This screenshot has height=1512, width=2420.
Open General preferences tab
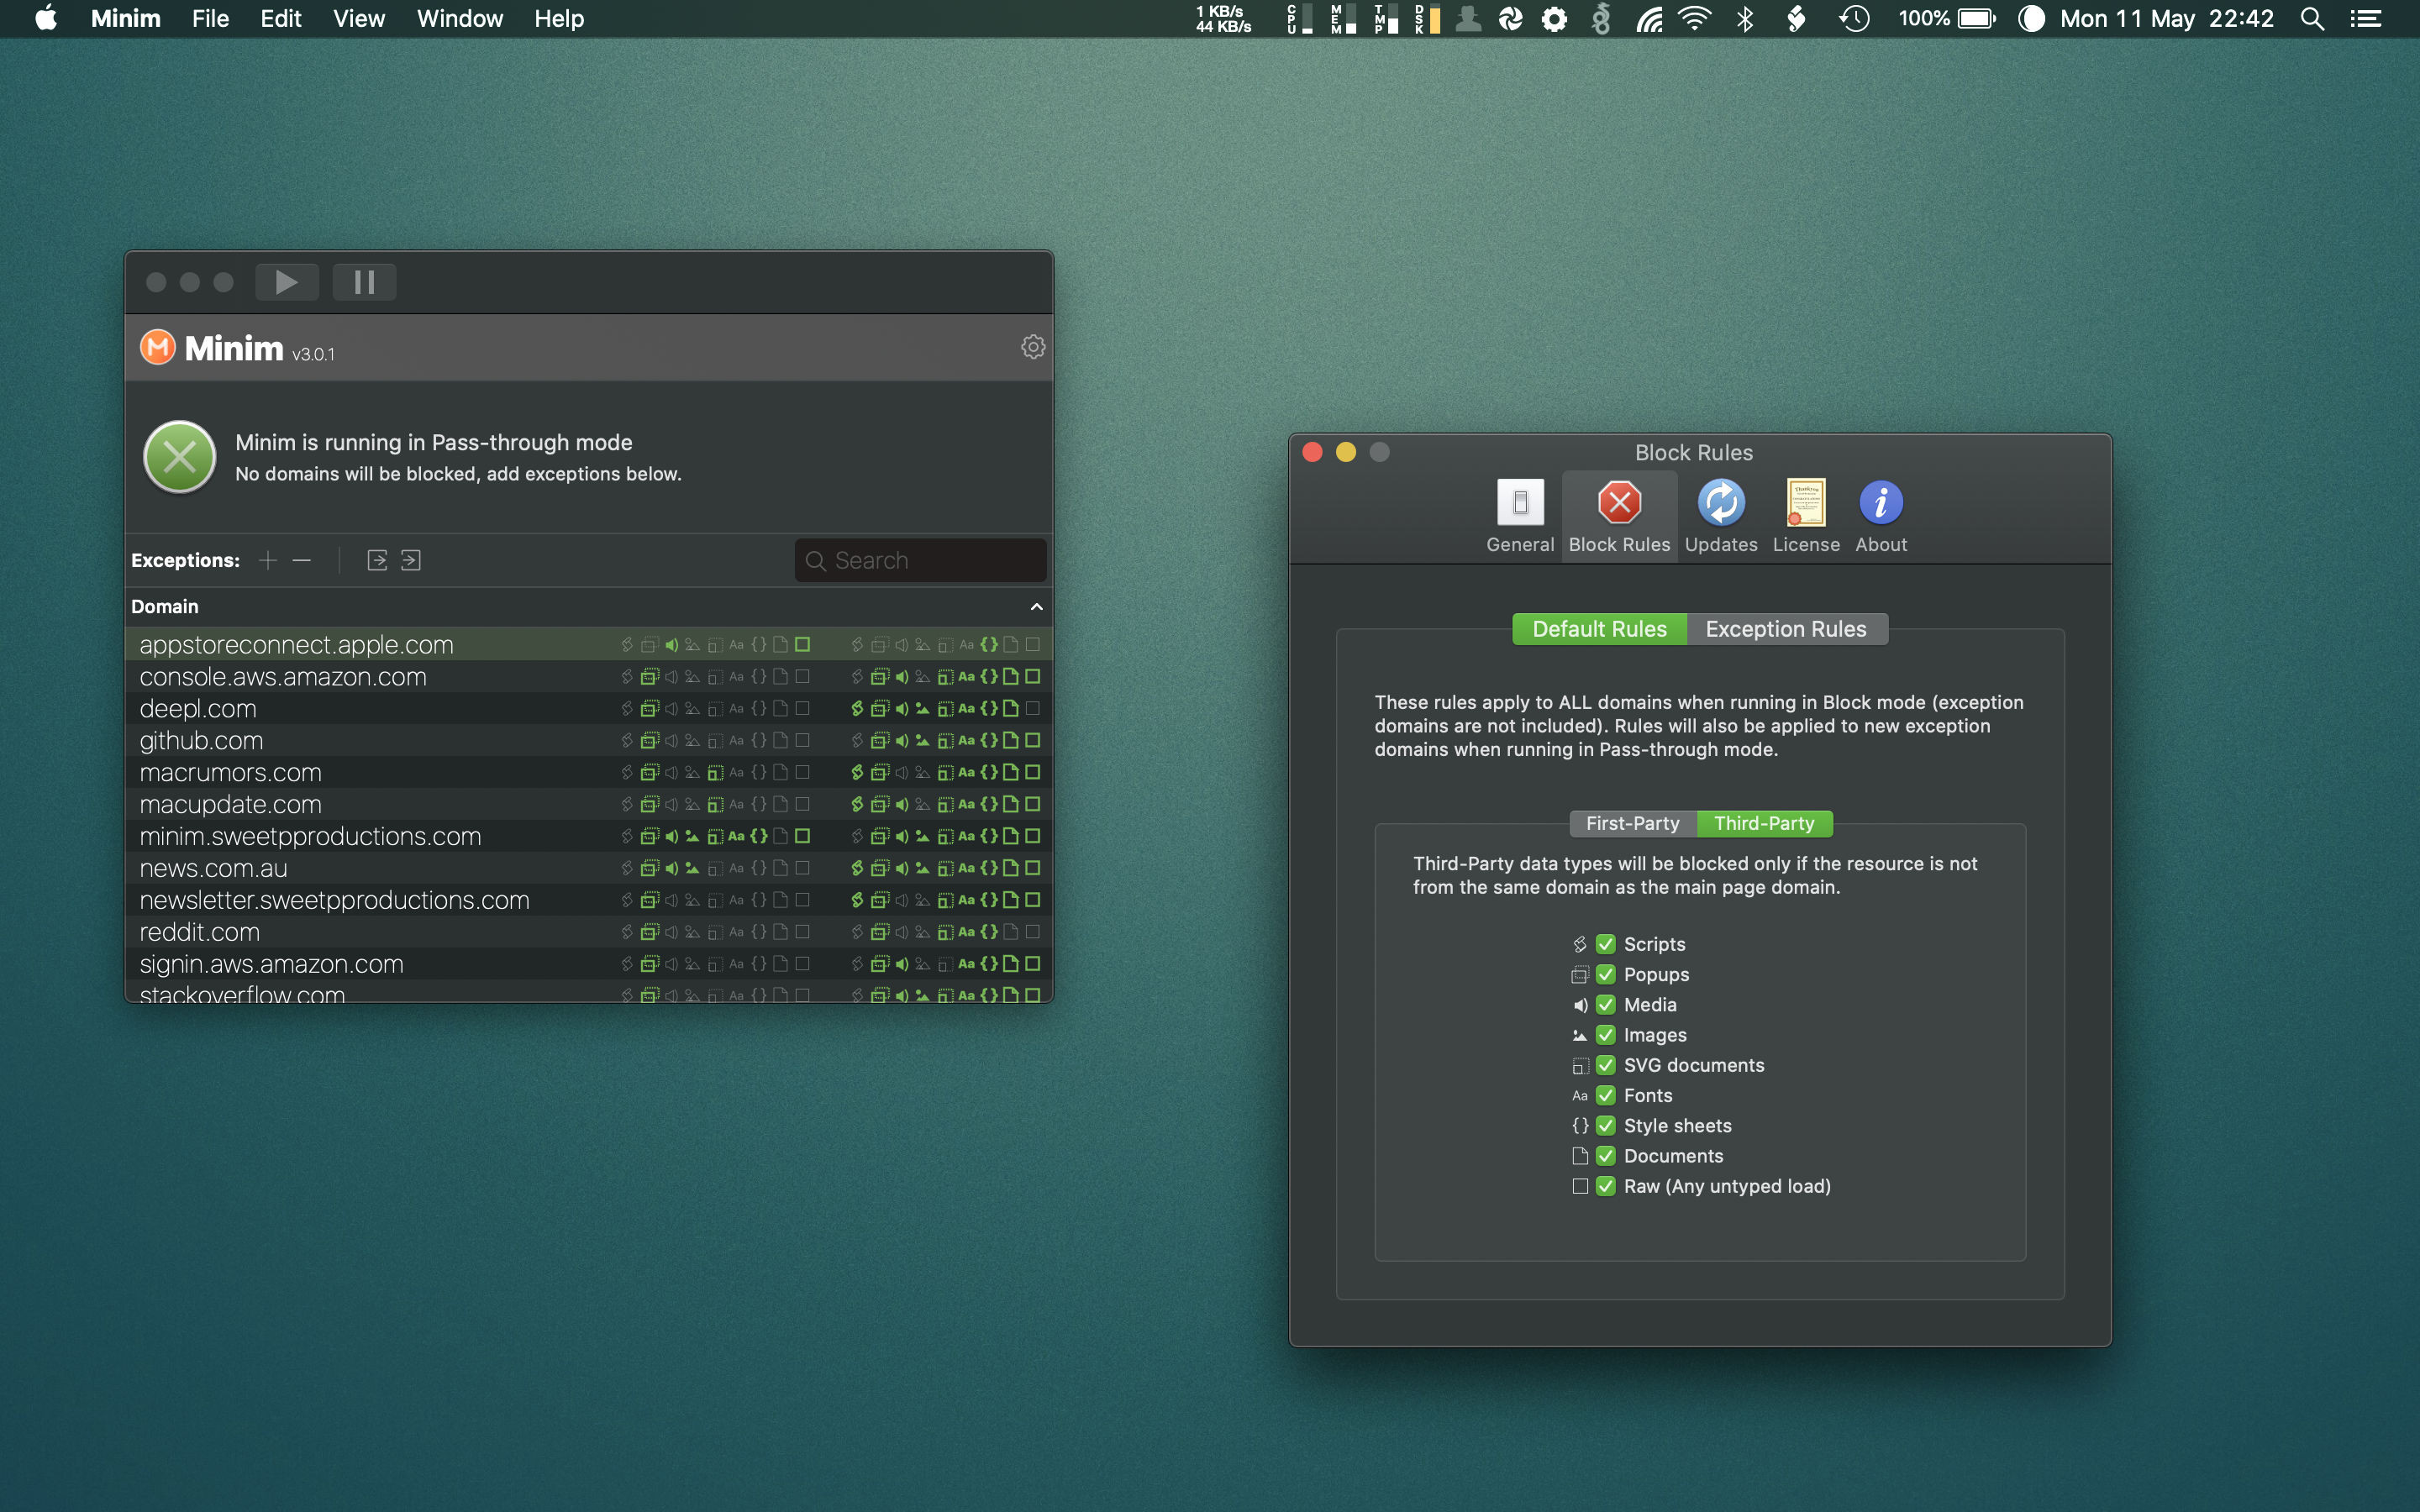1520,516
